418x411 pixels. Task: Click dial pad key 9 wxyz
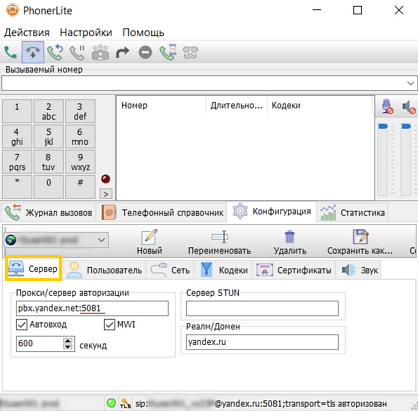80,162
